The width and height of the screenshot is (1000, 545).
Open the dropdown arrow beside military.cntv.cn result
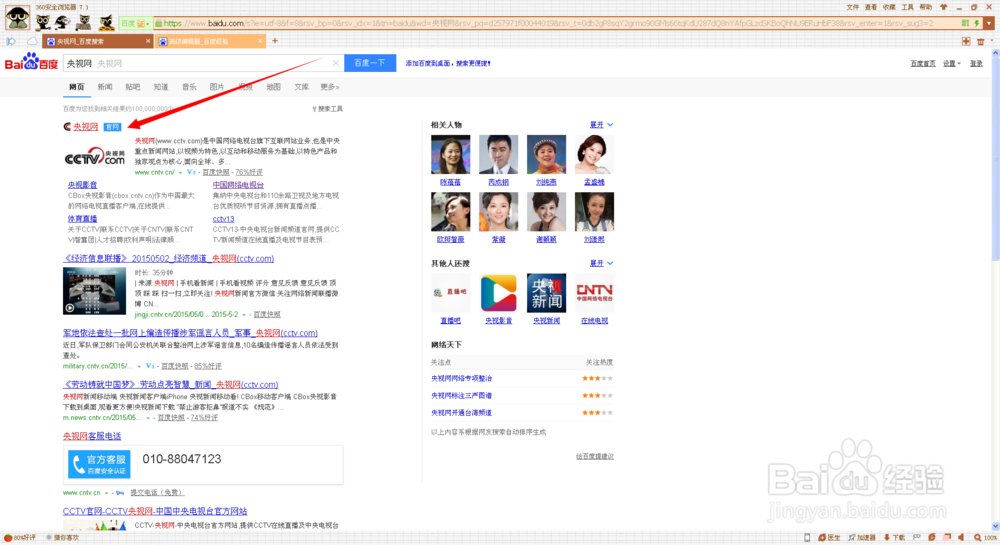[x=139, y=367]
